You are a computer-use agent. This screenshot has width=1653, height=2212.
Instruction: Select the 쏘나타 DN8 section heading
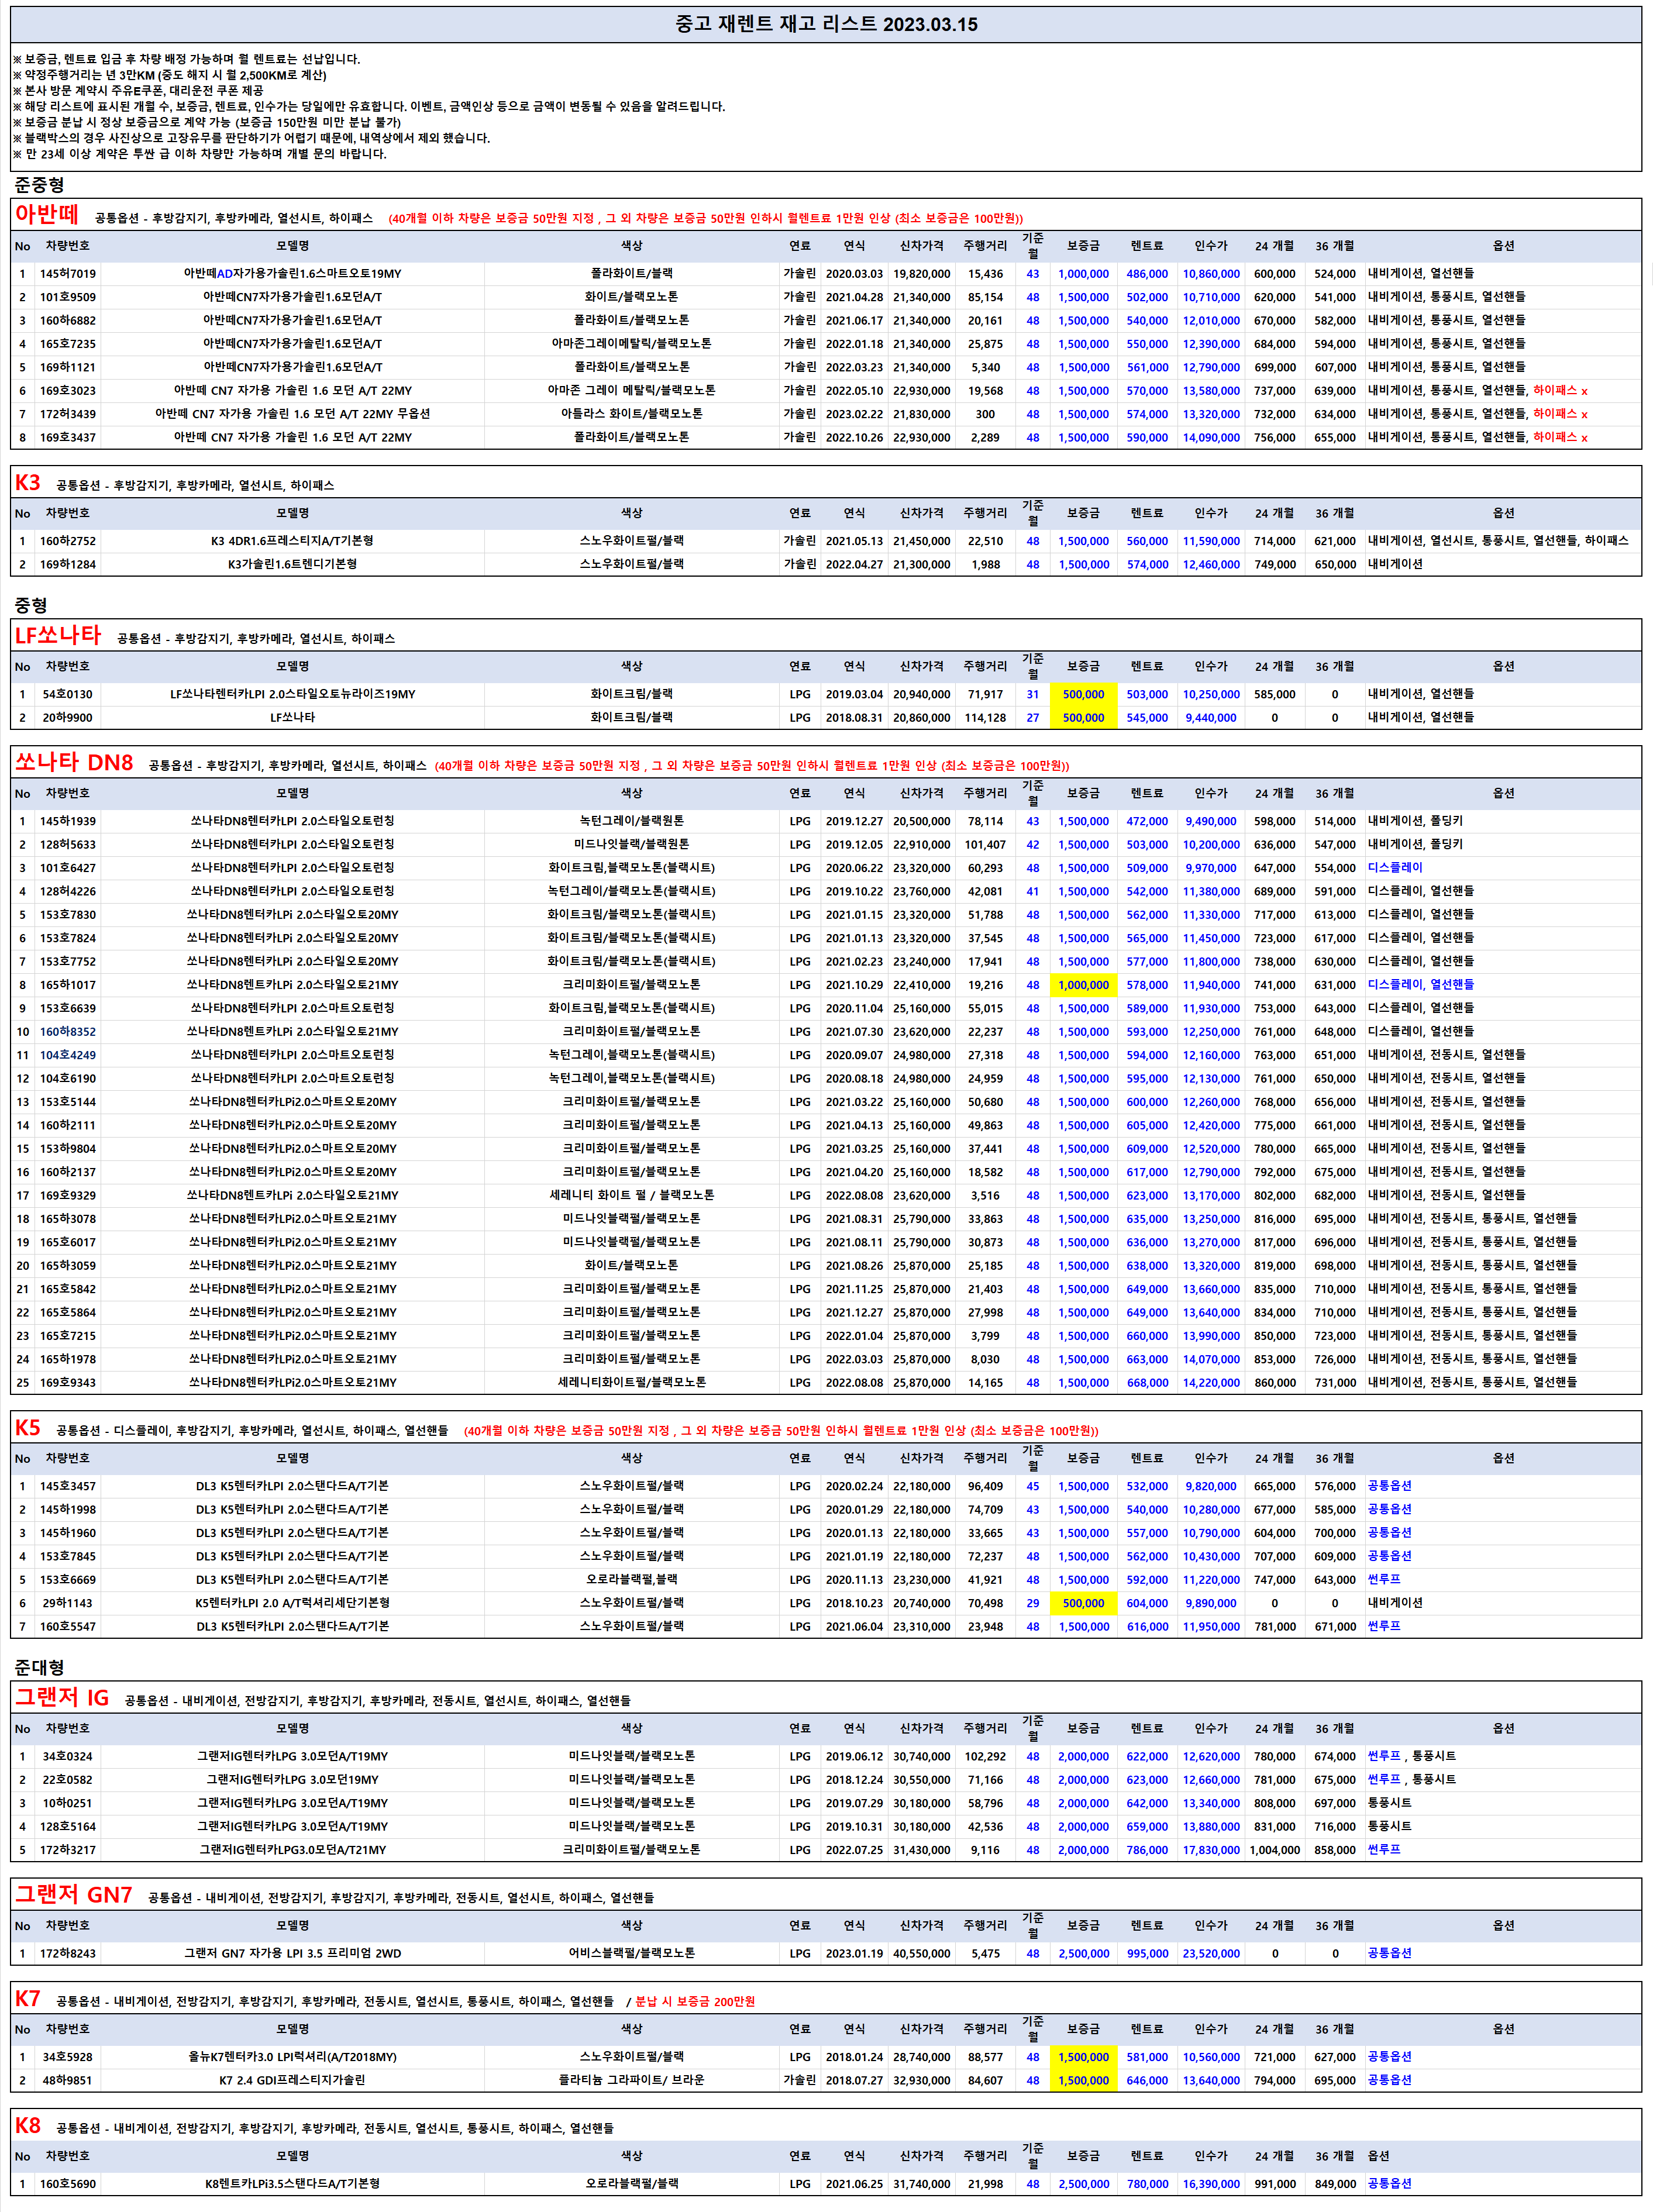click(74, 762)
